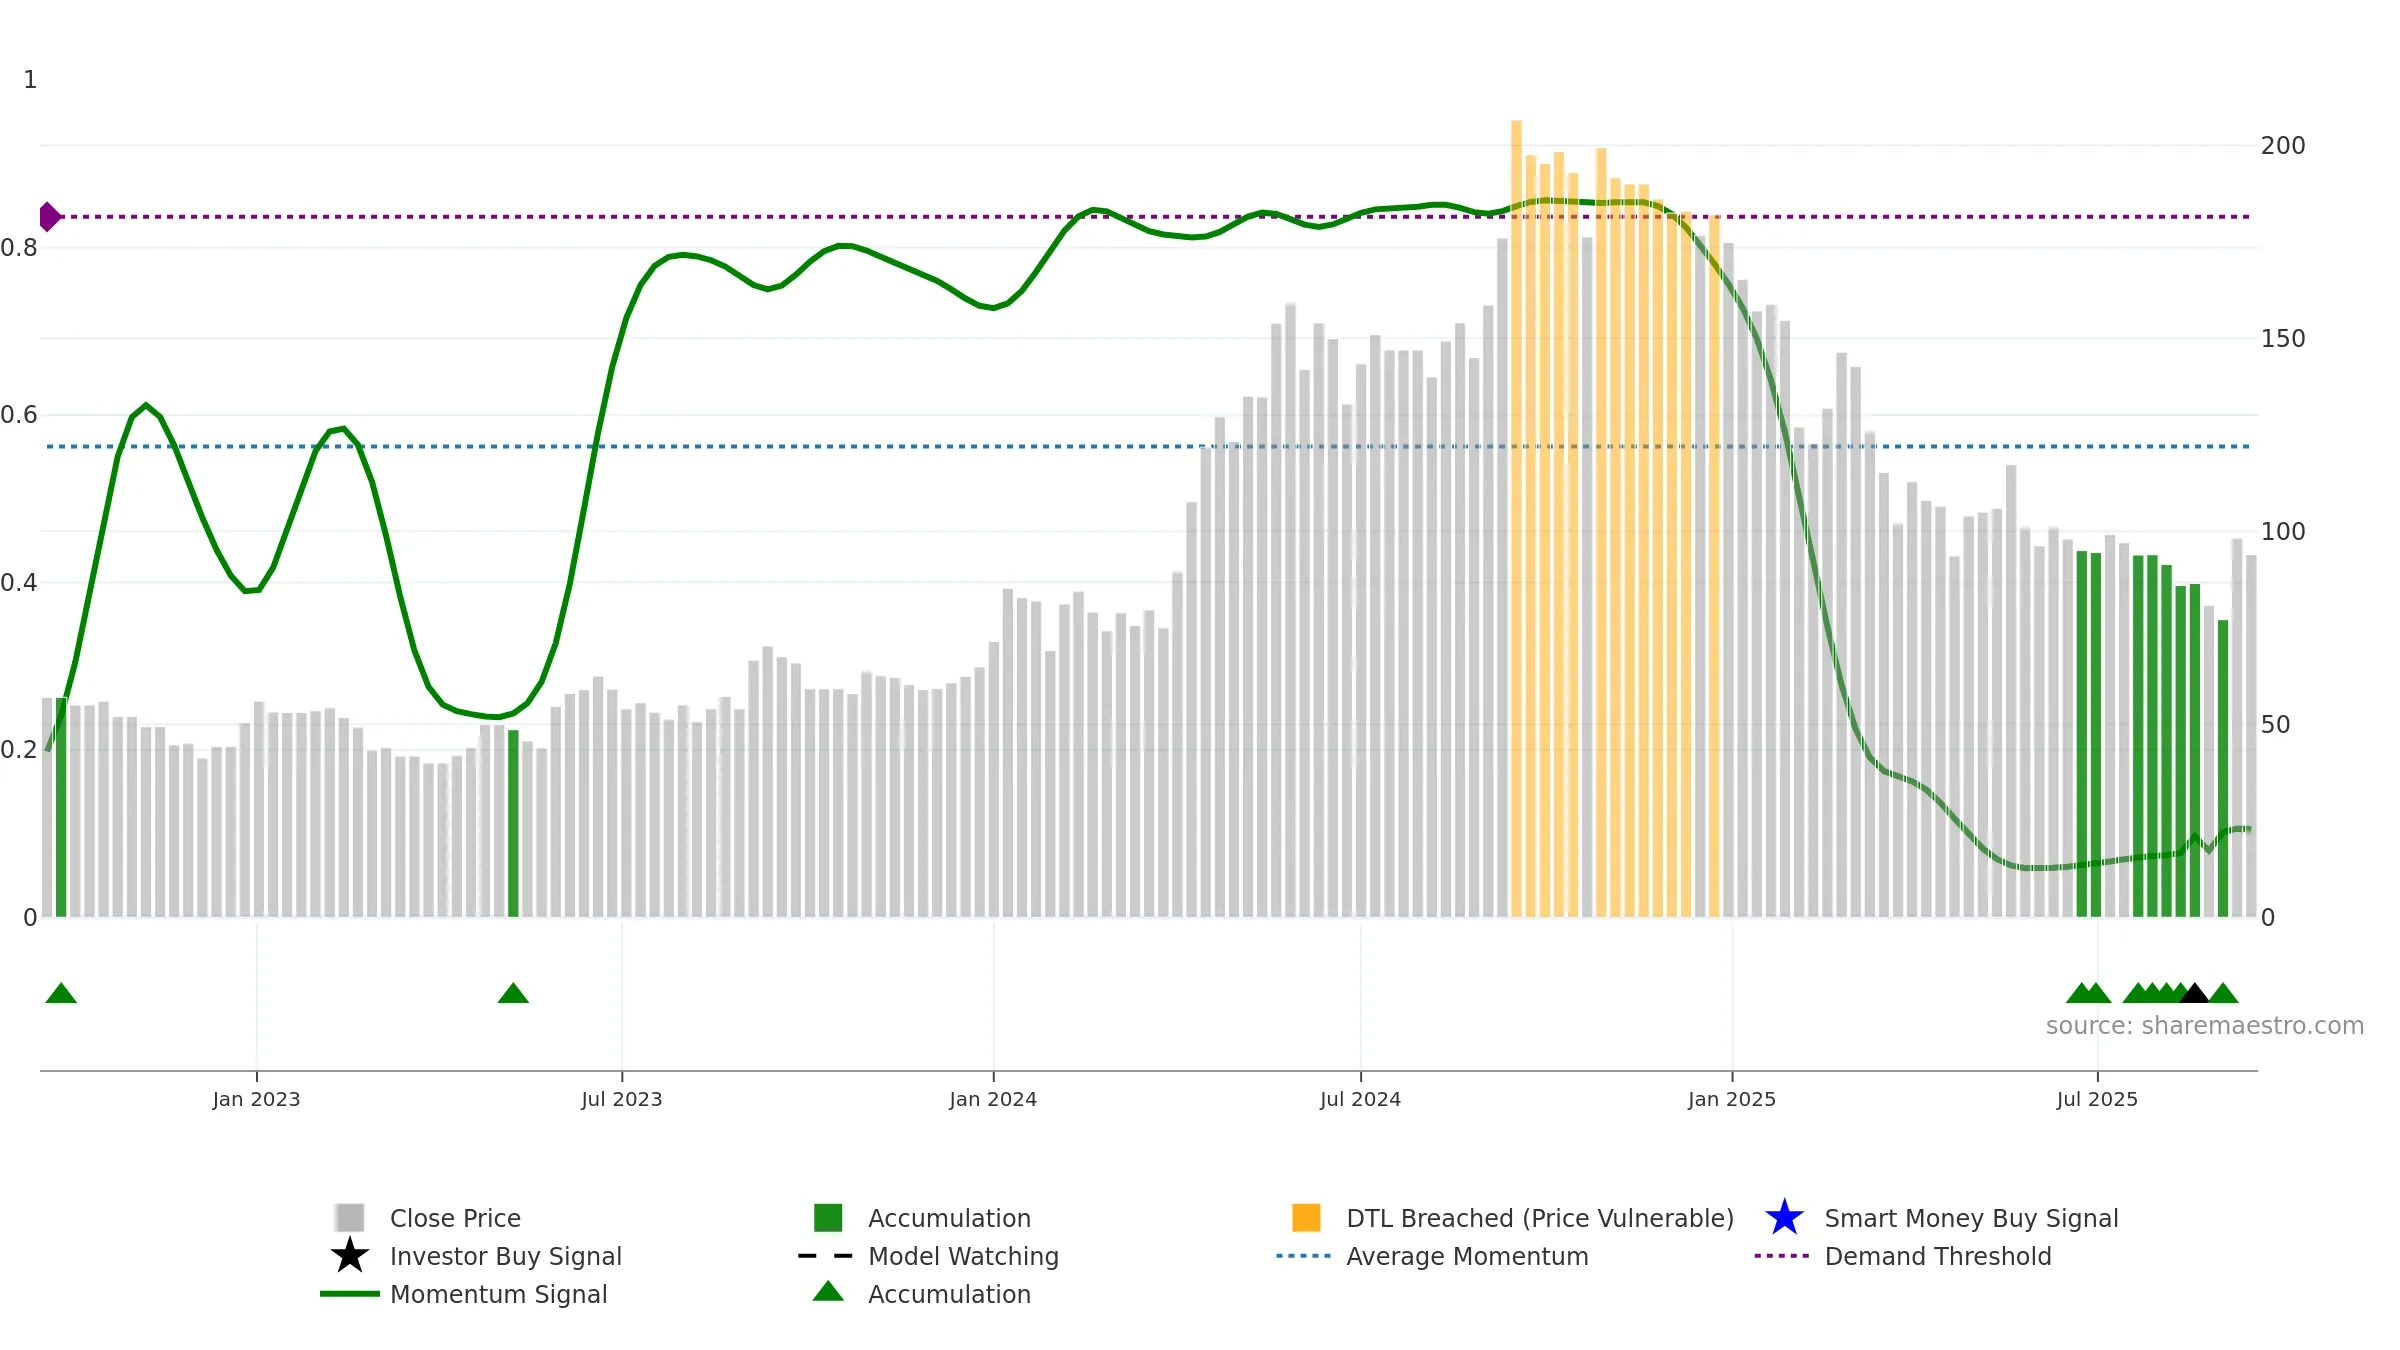
Task: Click the purple diamond on Demand Threshold line
Action: [48, 216]
